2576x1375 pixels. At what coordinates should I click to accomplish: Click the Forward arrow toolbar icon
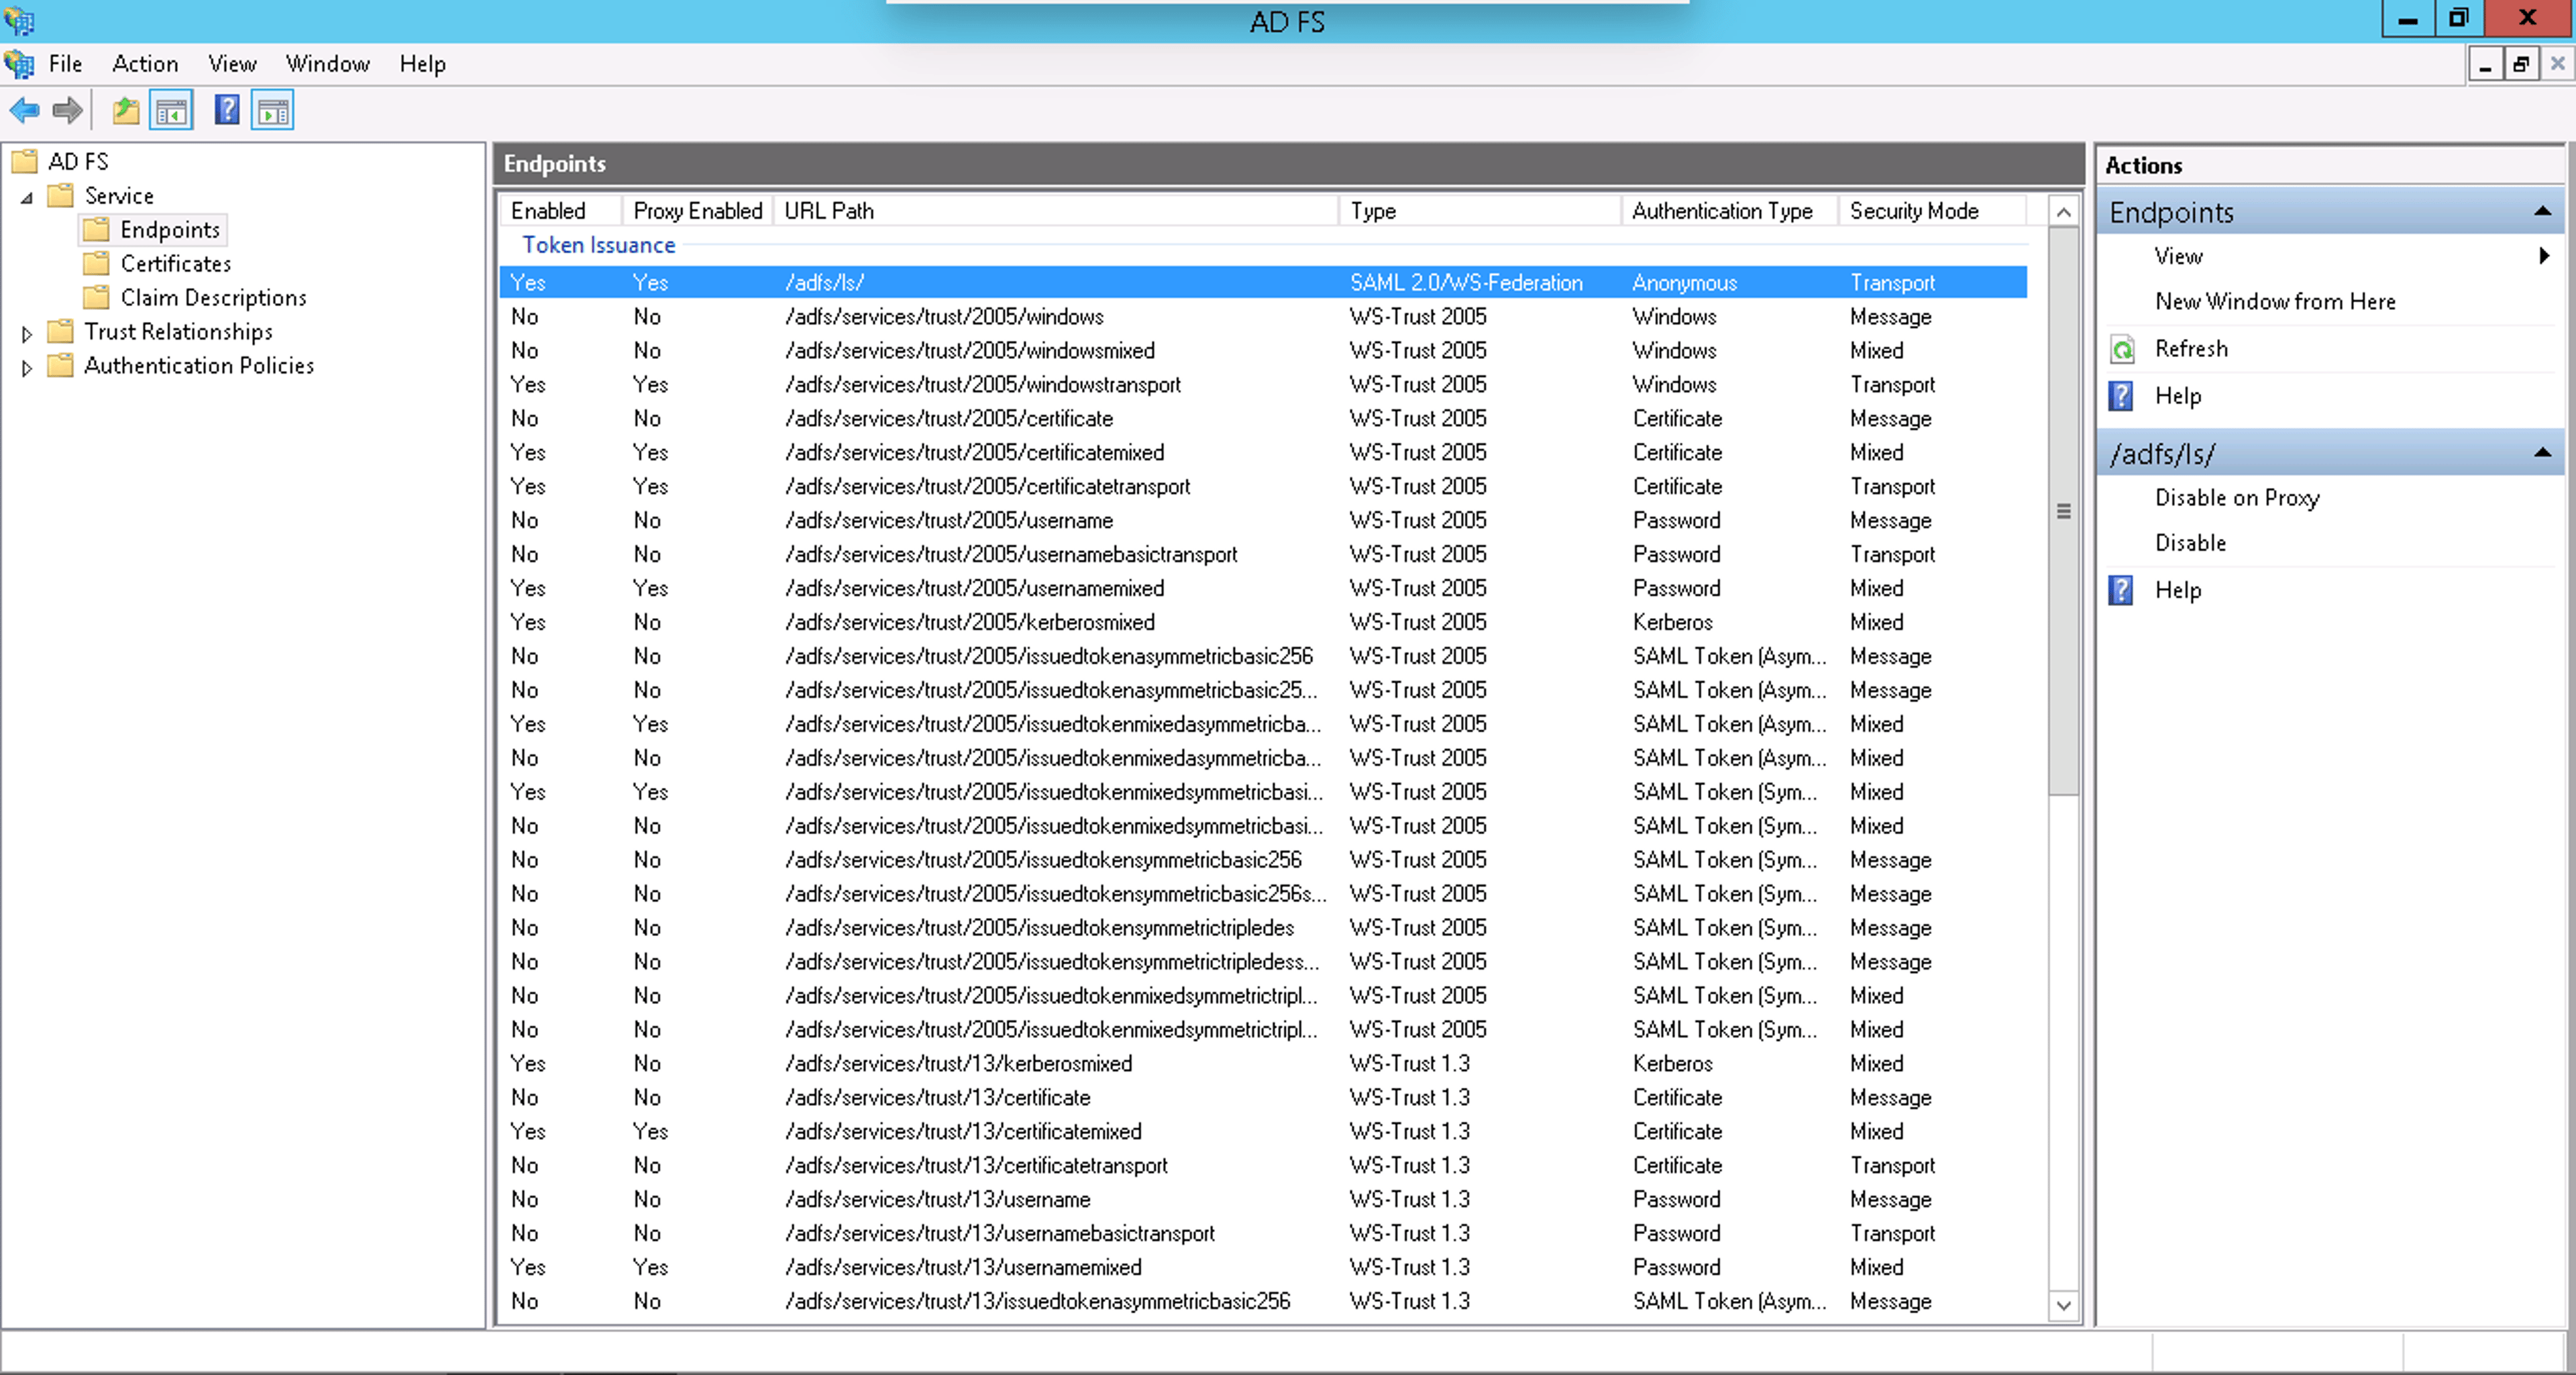click(x=67, y=110)
